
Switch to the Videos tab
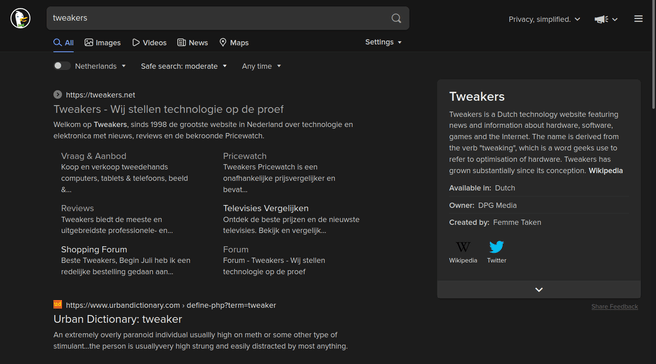(149, 43)
